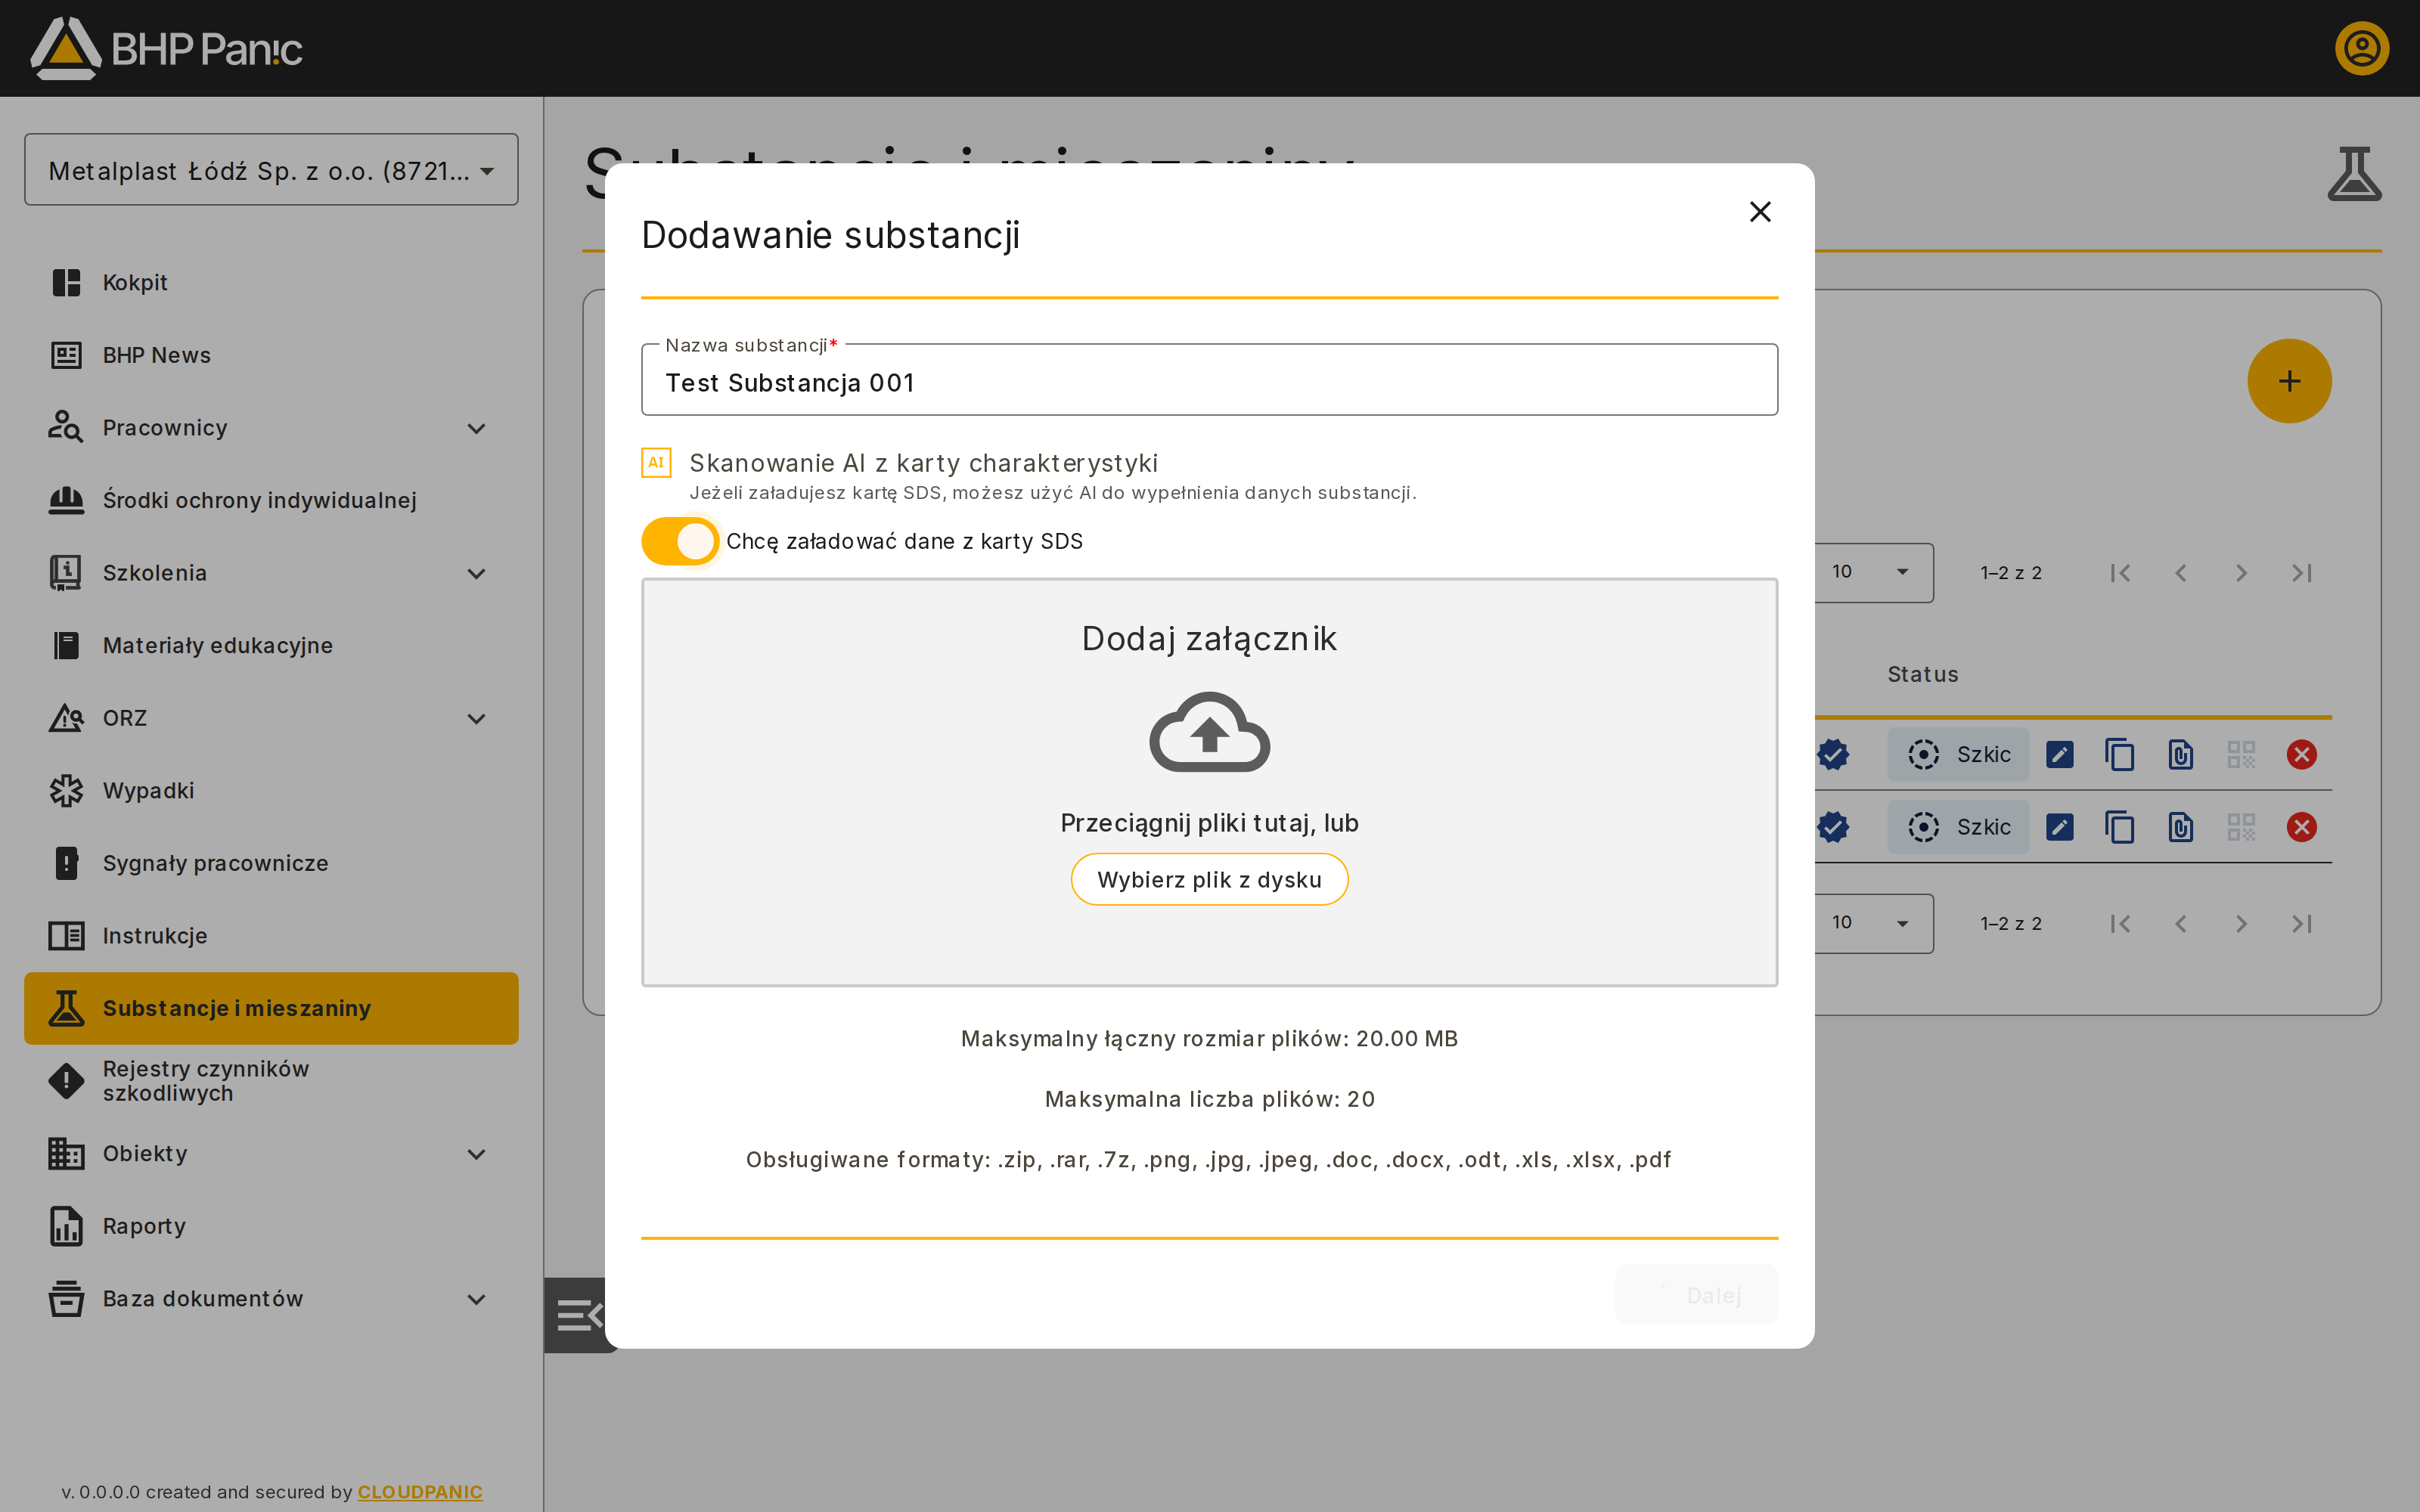
Task: Go to previous page in the bottom pagination
Action: 2180,924
